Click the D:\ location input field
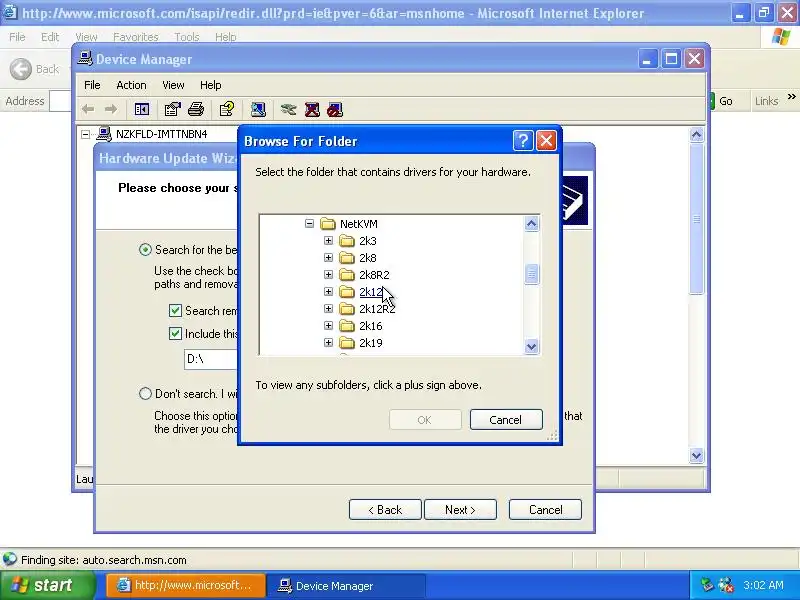This screenshot has height=600, width=800. [211, 359]
